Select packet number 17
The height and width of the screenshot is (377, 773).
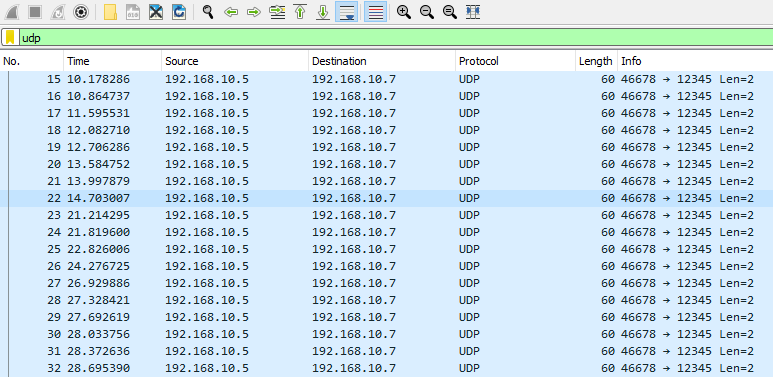click(x=386, y=113)
